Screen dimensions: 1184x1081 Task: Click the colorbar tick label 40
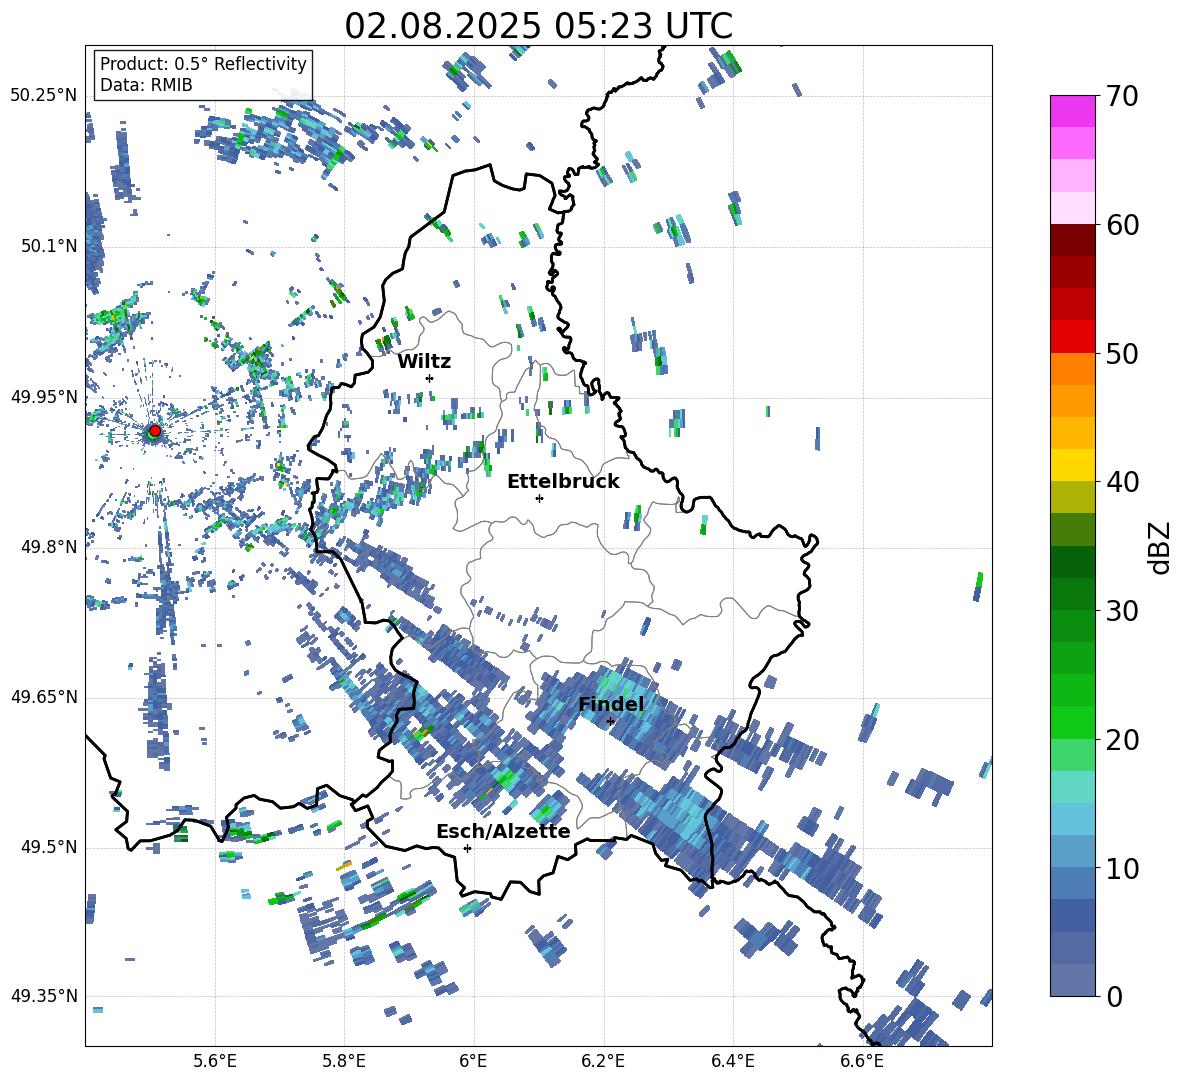coord(1122,482)
